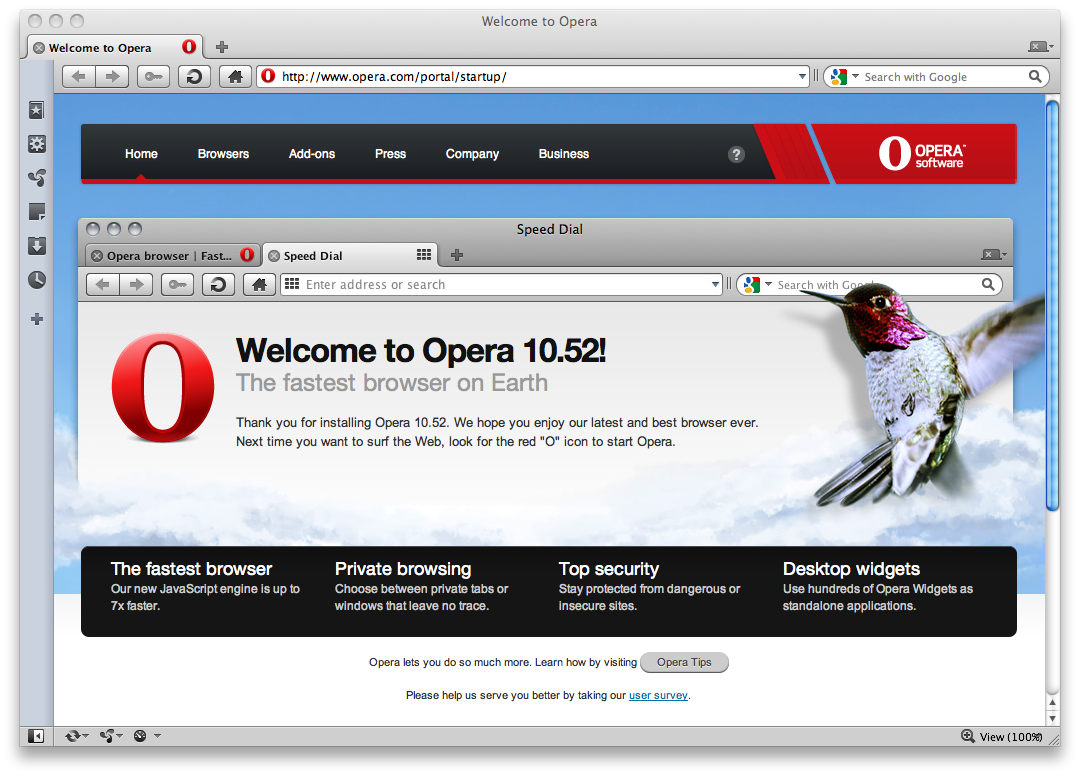Click the Opera Link sync icon in status bar
Image resolution: width=1080 pixels, height=776 pixels.
[x=73, y=735]
